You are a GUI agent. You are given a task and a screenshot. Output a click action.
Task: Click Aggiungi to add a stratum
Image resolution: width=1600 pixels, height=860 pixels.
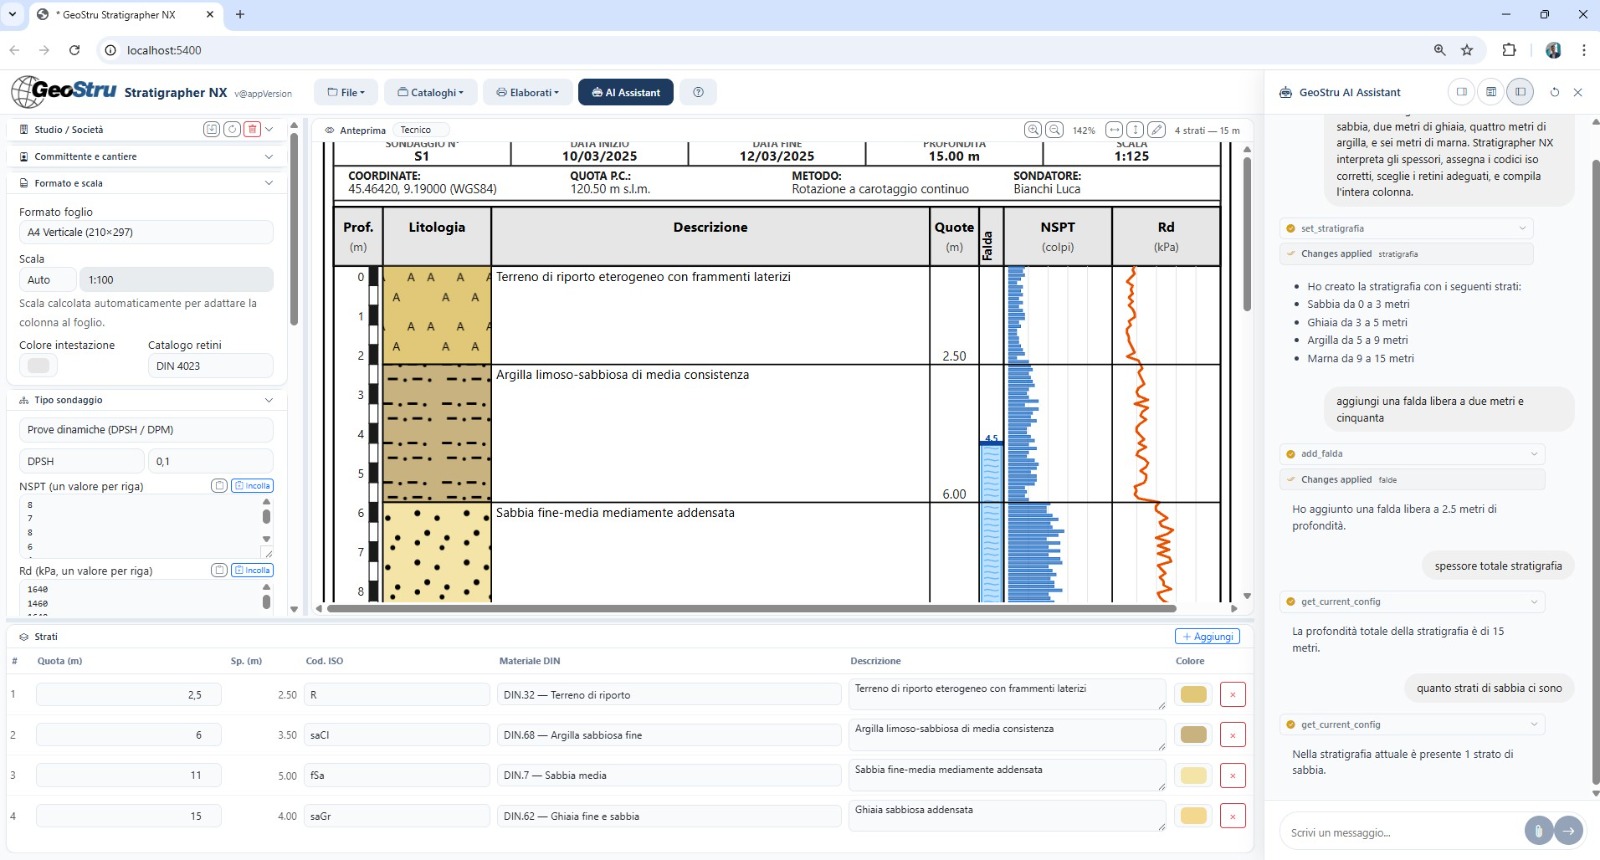1208,637
